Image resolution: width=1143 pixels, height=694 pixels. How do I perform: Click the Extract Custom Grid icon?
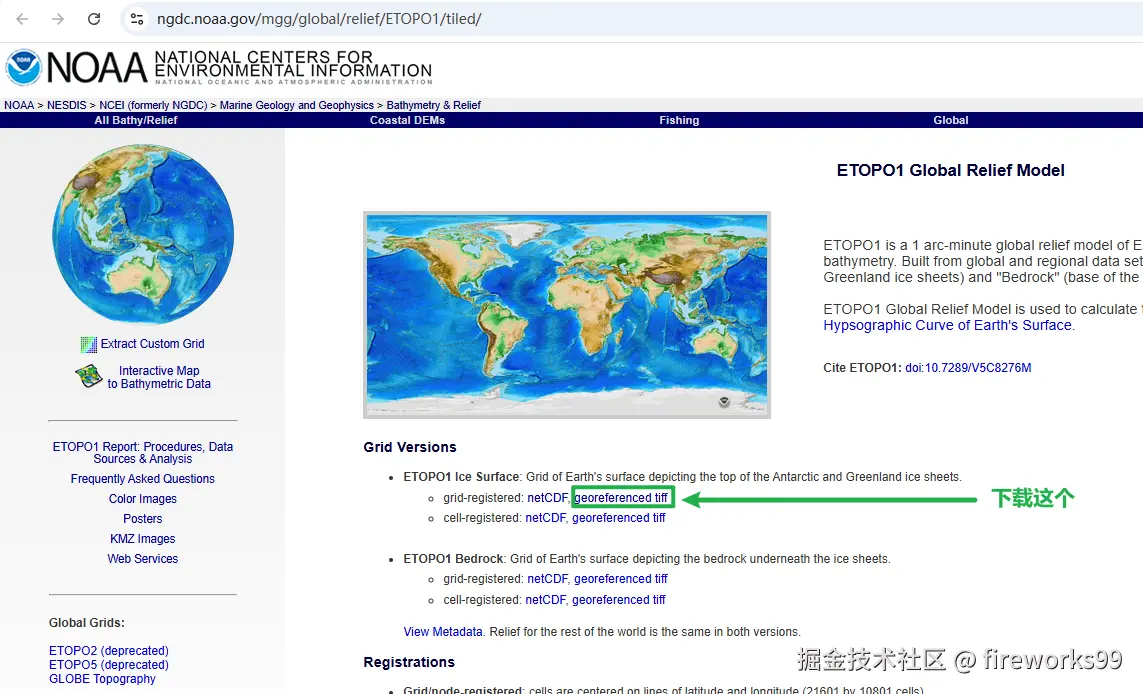[x=89, y=344]
